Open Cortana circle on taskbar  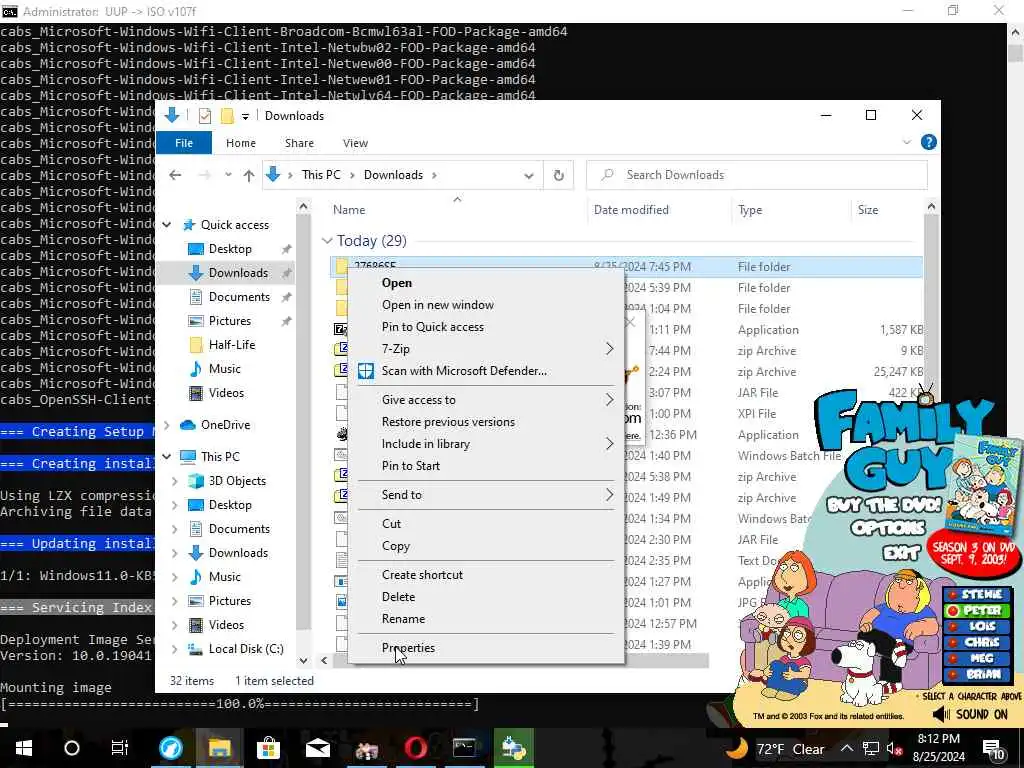click(x=72, y=748)
